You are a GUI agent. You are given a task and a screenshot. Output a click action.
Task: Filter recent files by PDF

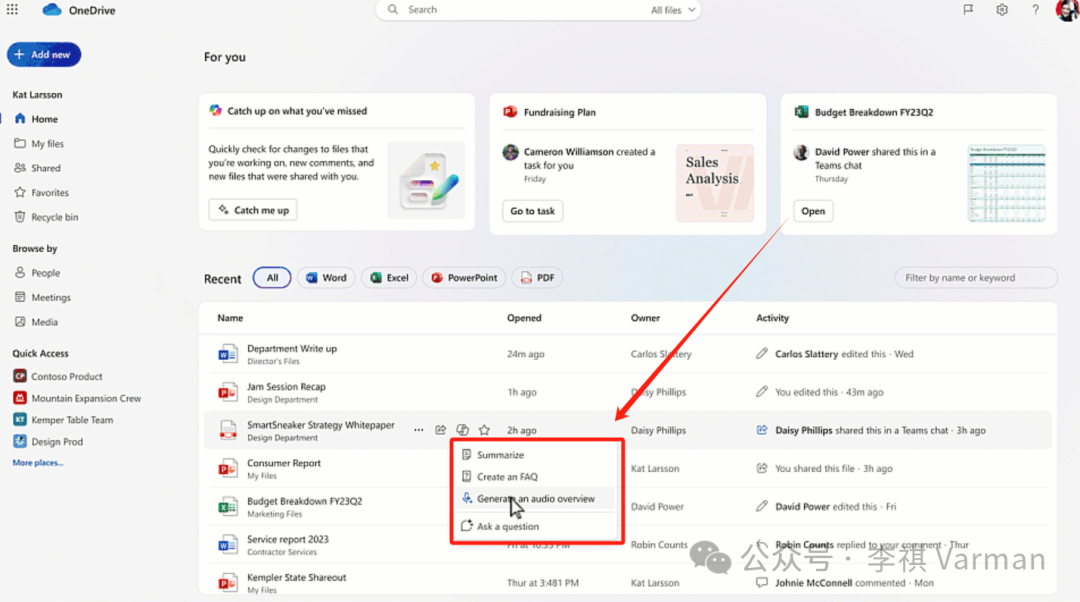(x=537, y=278)
